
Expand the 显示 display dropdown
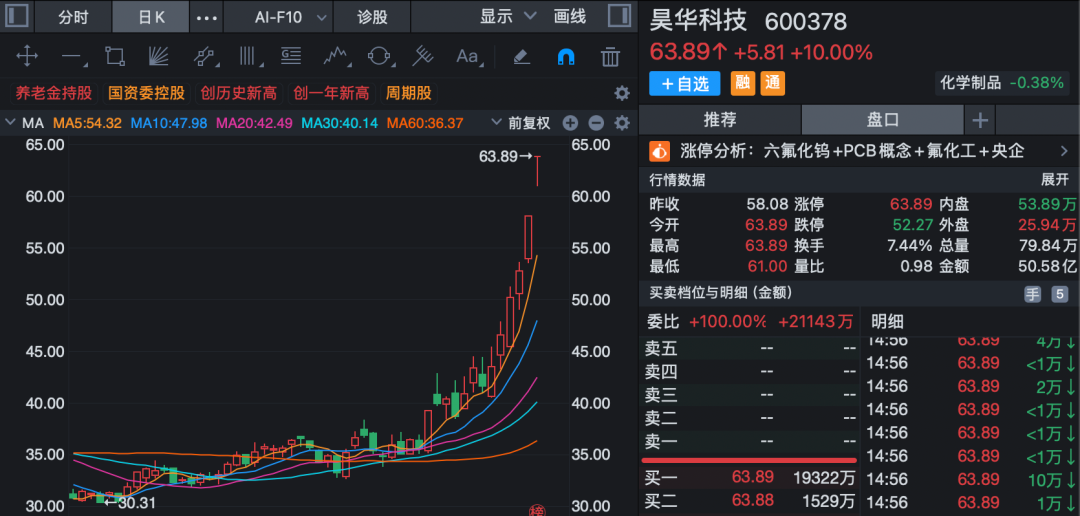[x=508, y=17]
